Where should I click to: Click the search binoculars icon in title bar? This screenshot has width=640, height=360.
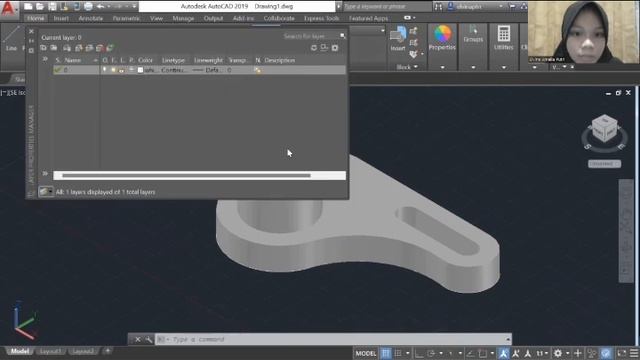click(438, 7)
